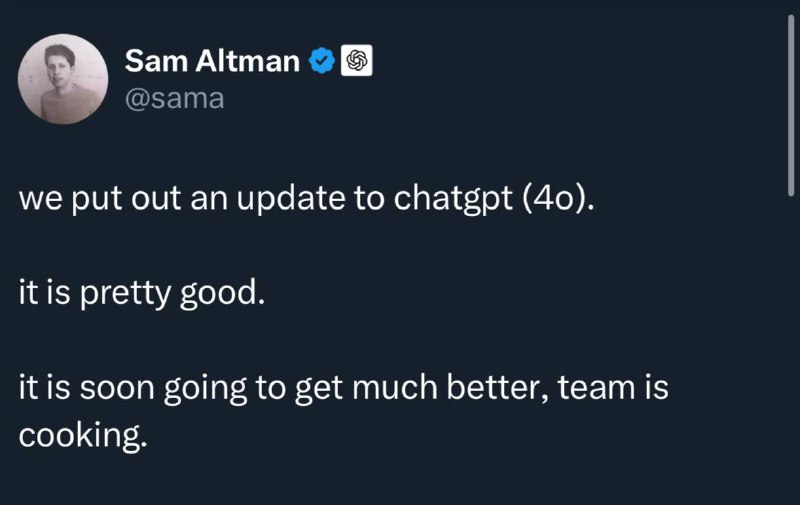Click the word "pretty" in the second paragraph

pyautogui.click(x=124, y=295)
